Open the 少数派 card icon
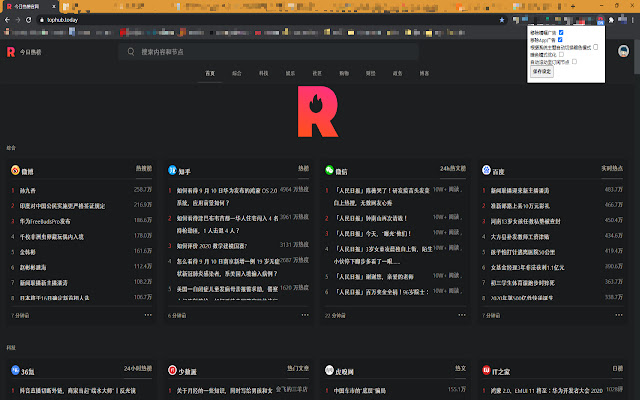 pyautogui.click(x=172, y=370)
